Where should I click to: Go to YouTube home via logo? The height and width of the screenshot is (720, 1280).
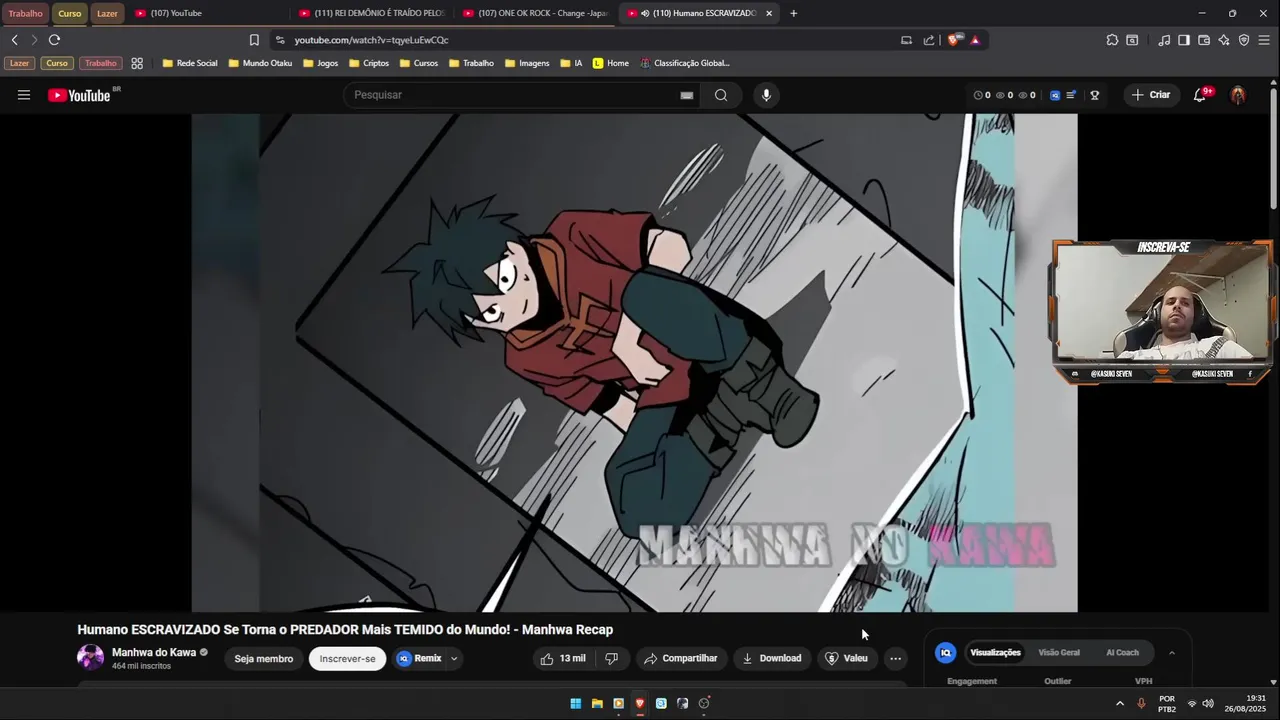coord(81,95)
